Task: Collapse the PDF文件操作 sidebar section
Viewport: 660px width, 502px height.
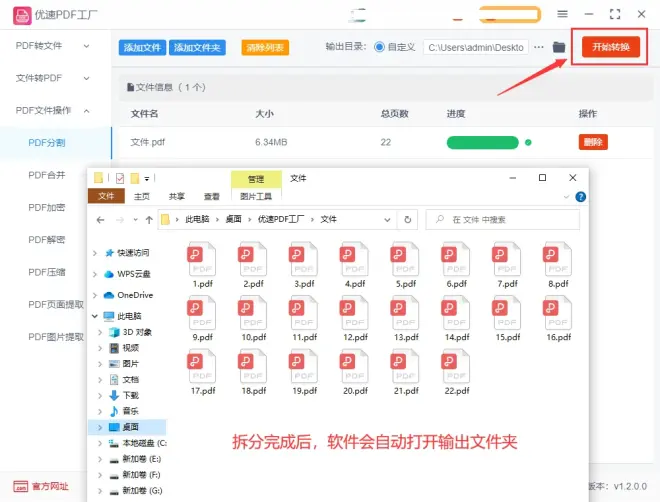Action: pos(87,111)
